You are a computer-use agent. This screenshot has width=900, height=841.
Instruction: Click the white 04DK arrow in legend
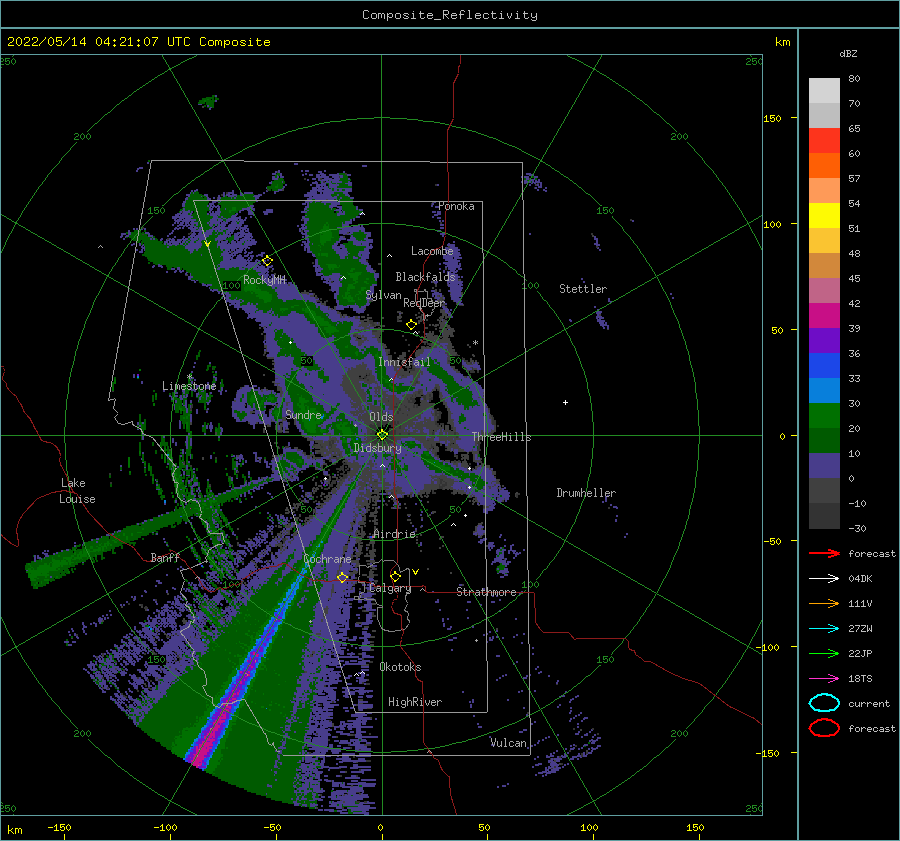[x=824, y=578]
